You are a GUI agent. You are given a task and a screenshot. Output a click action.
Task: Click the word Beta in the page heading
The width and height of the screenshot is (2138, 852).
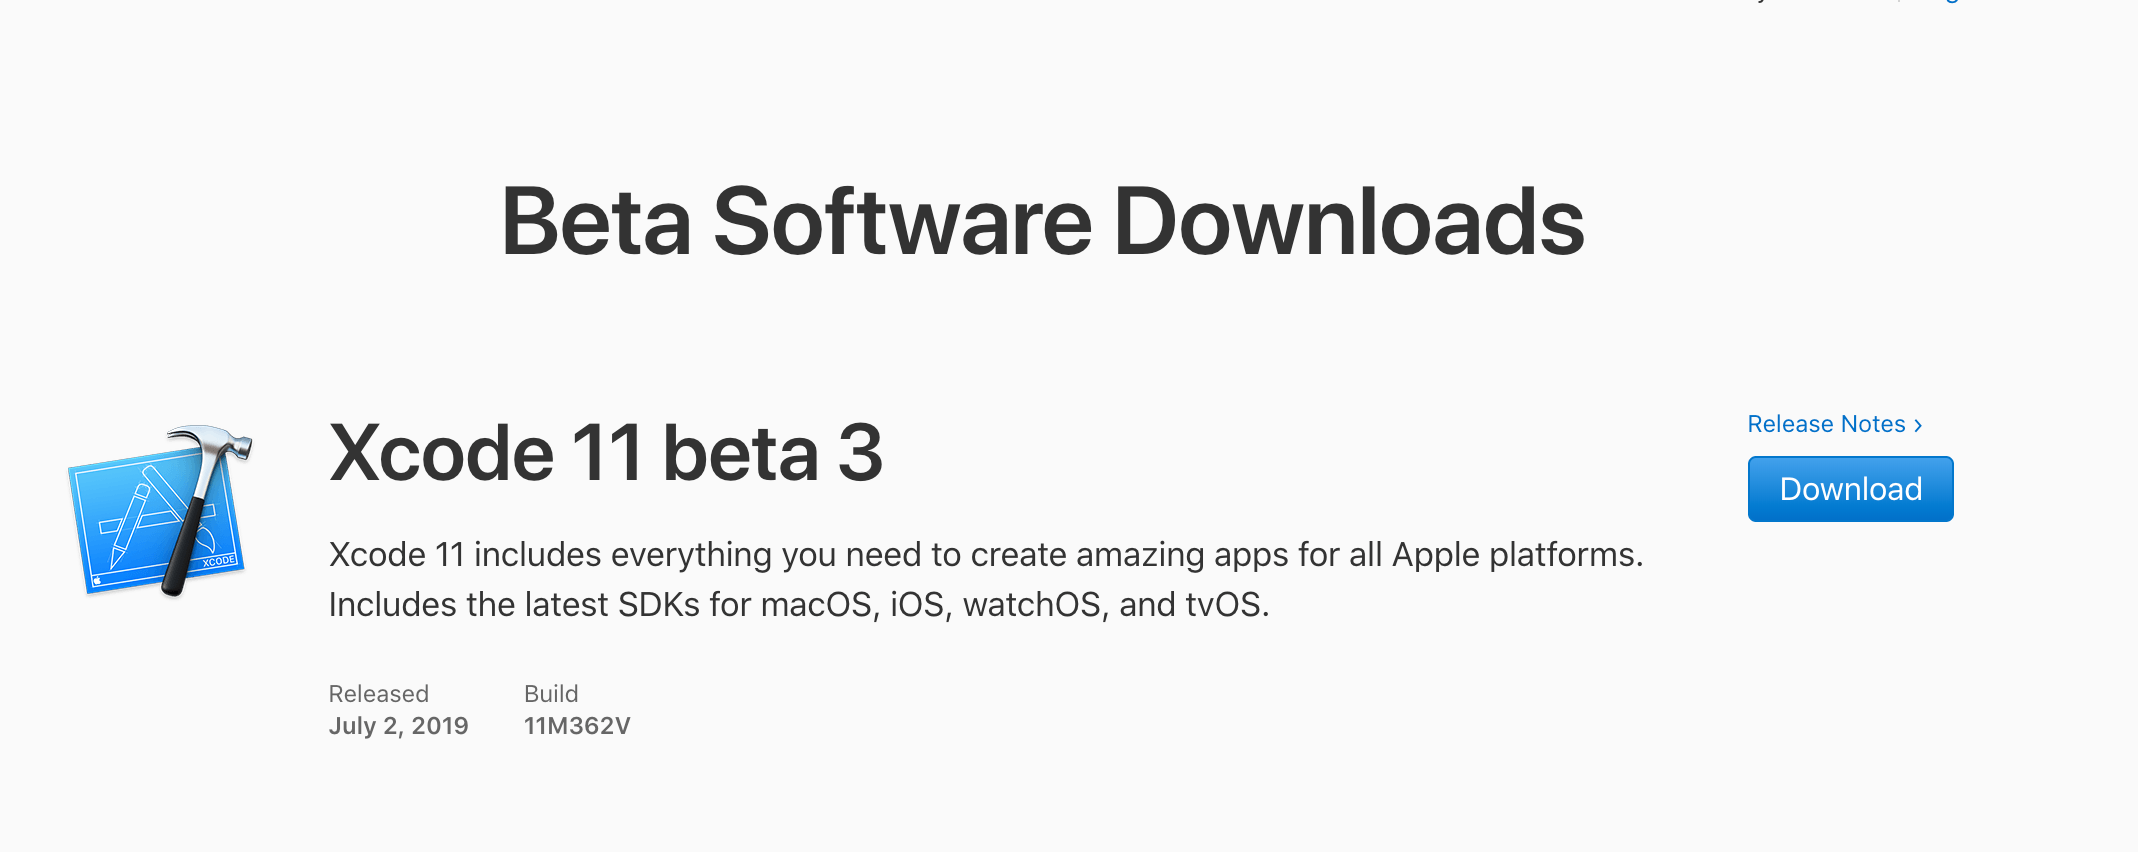coord(596,222)
